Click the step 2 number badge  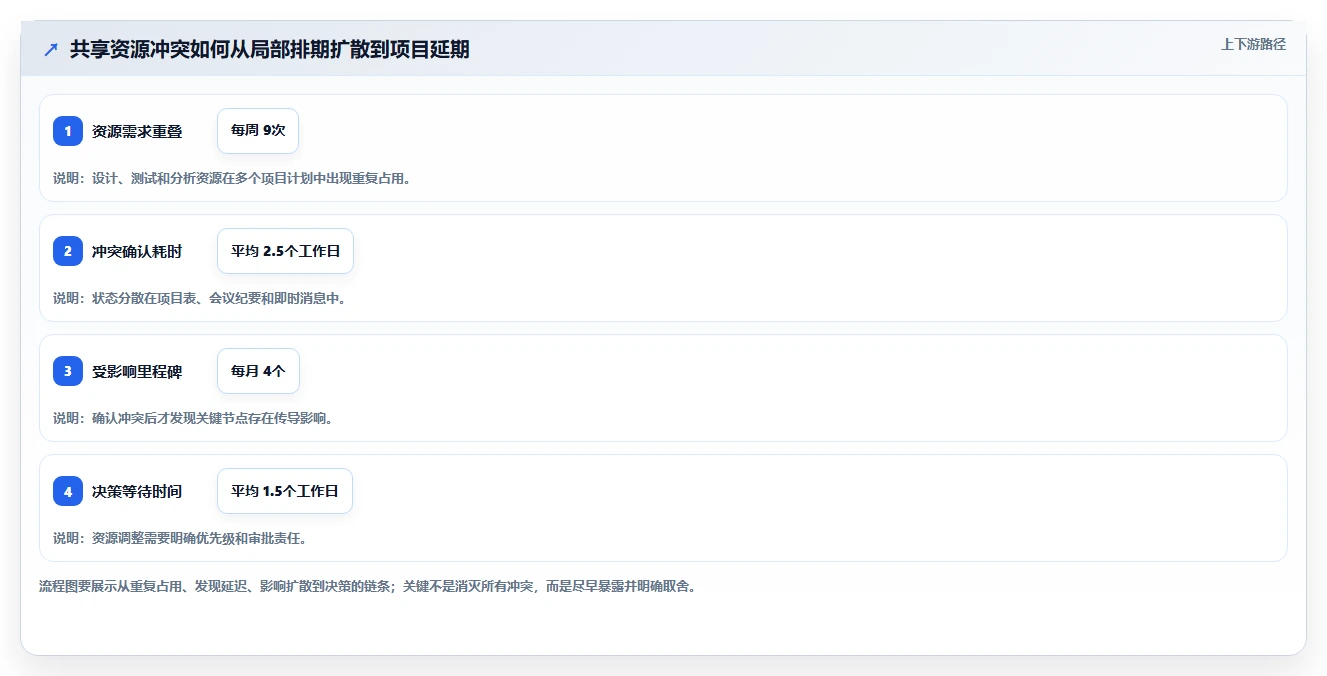coord(68,251)
